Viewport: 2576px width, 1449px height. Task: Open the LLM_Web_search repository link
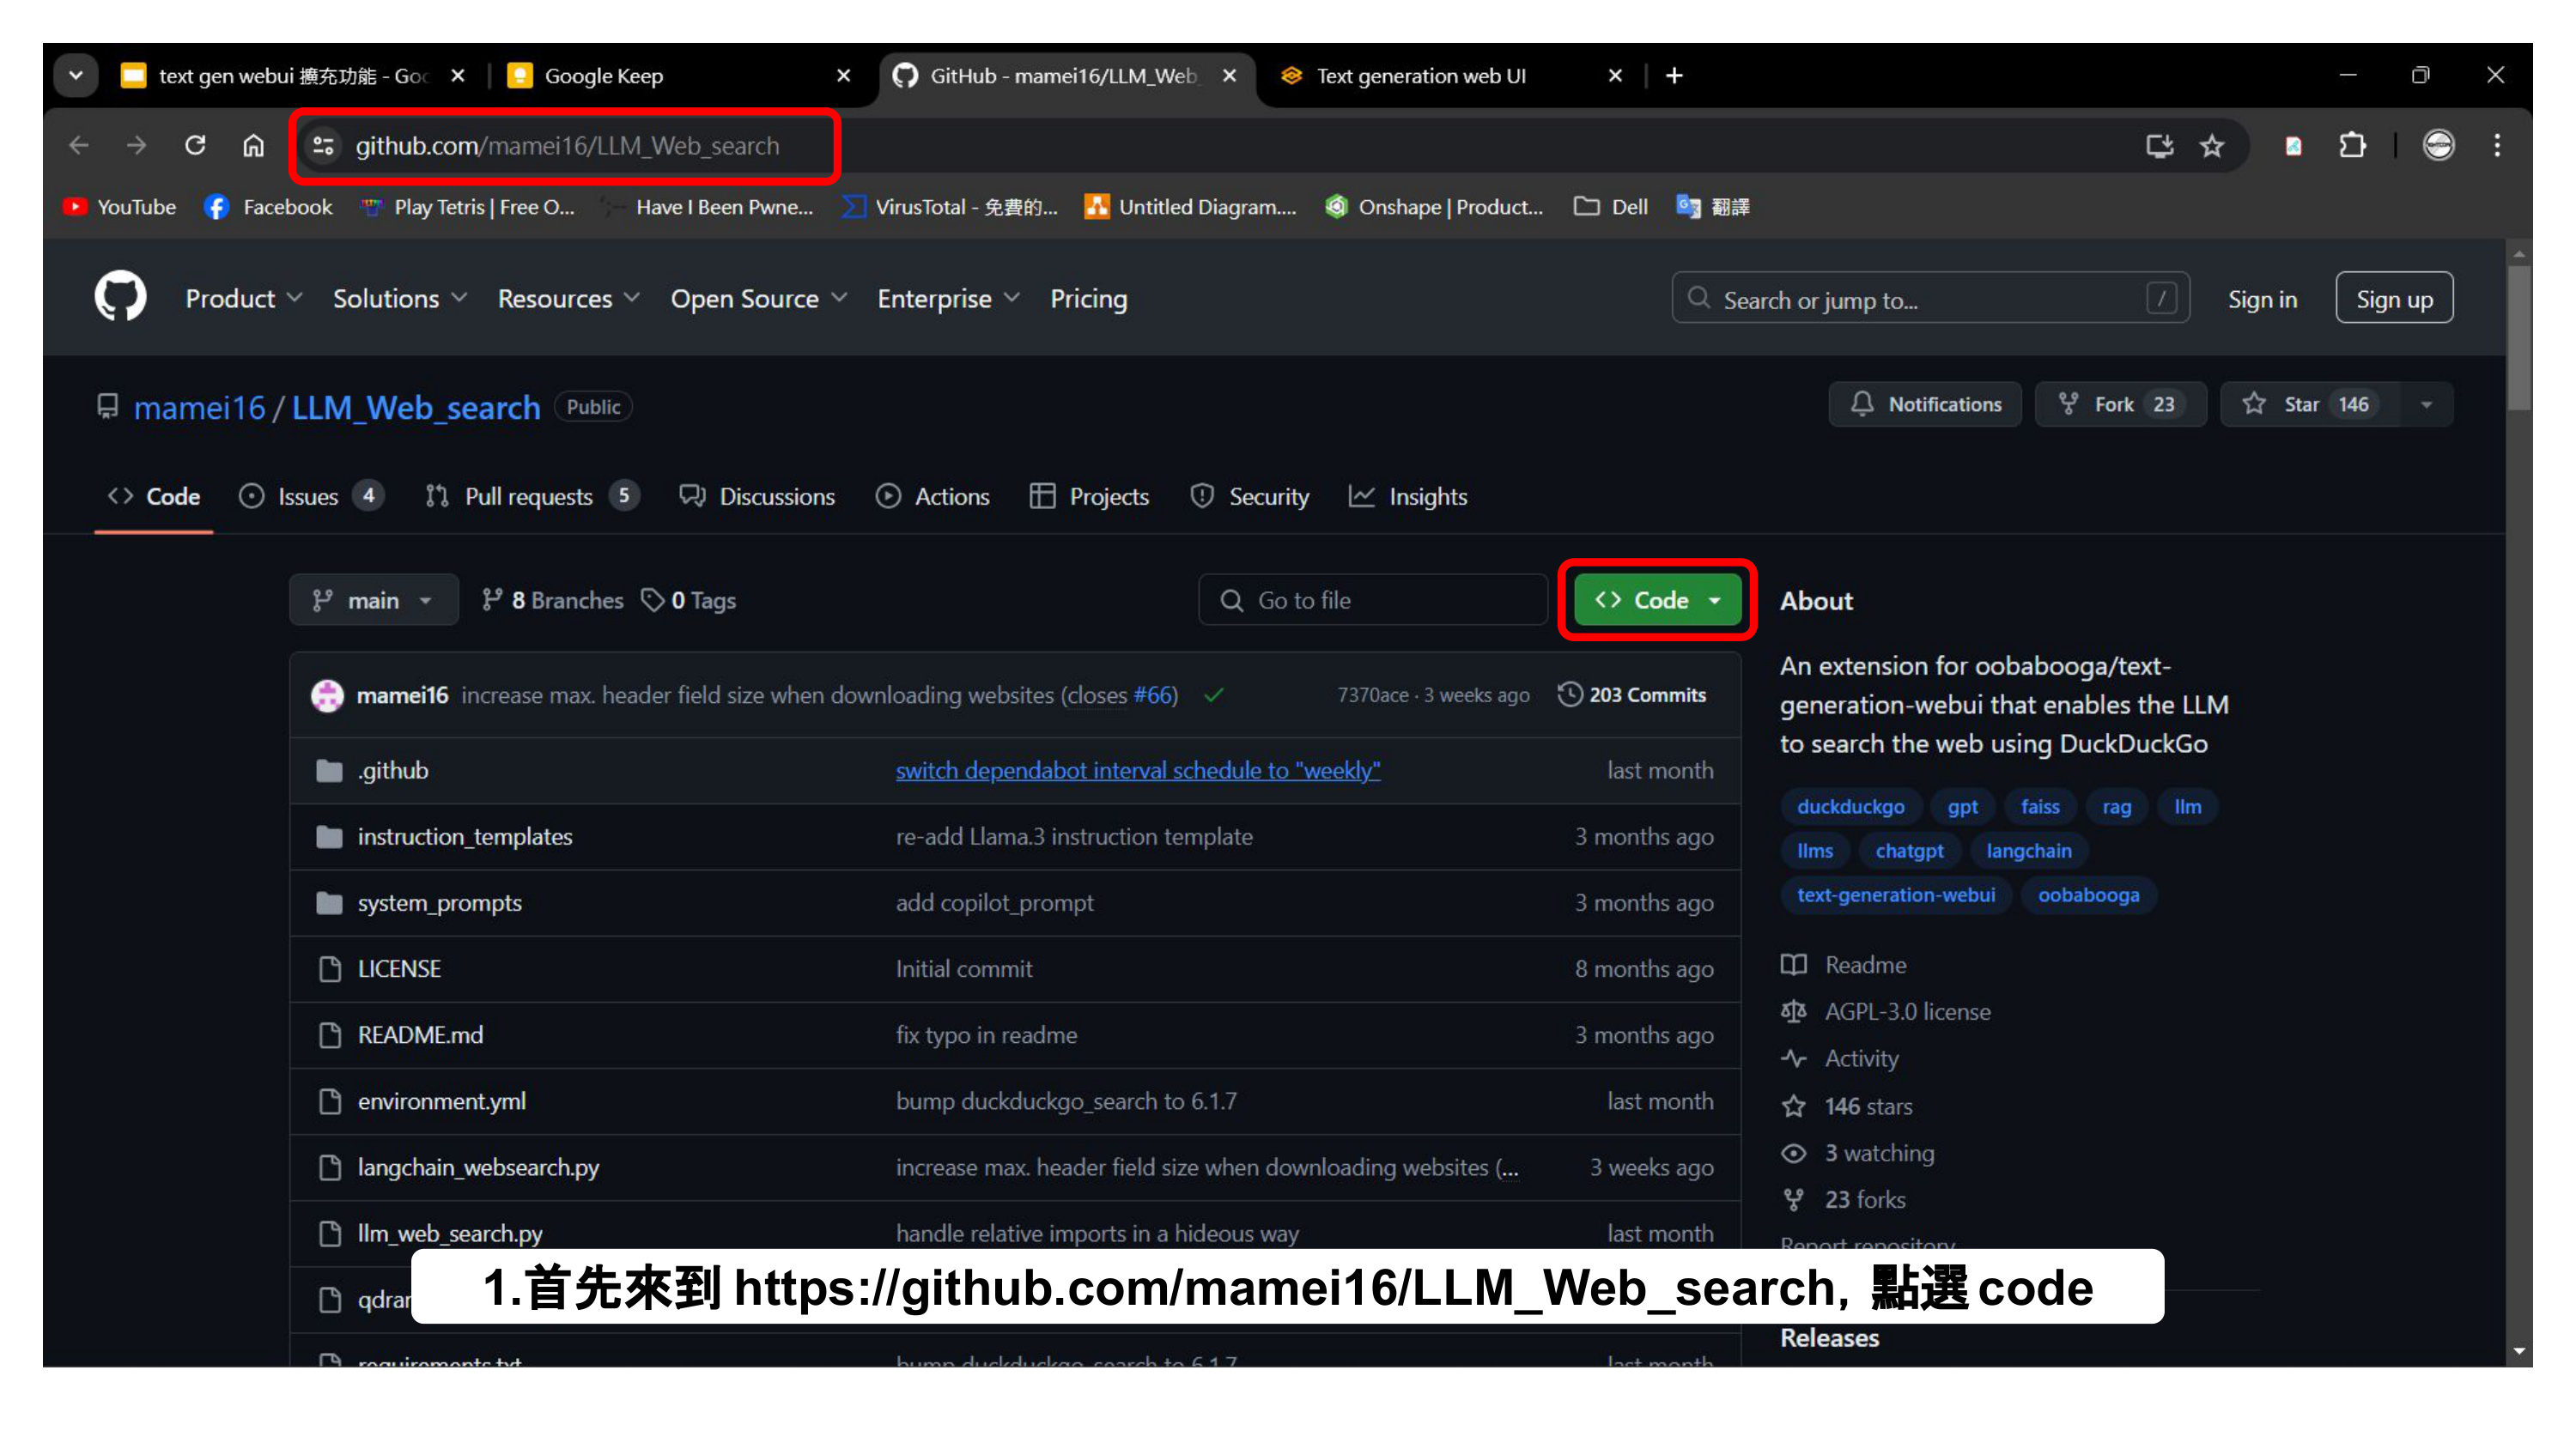click(x=415, y=407)
